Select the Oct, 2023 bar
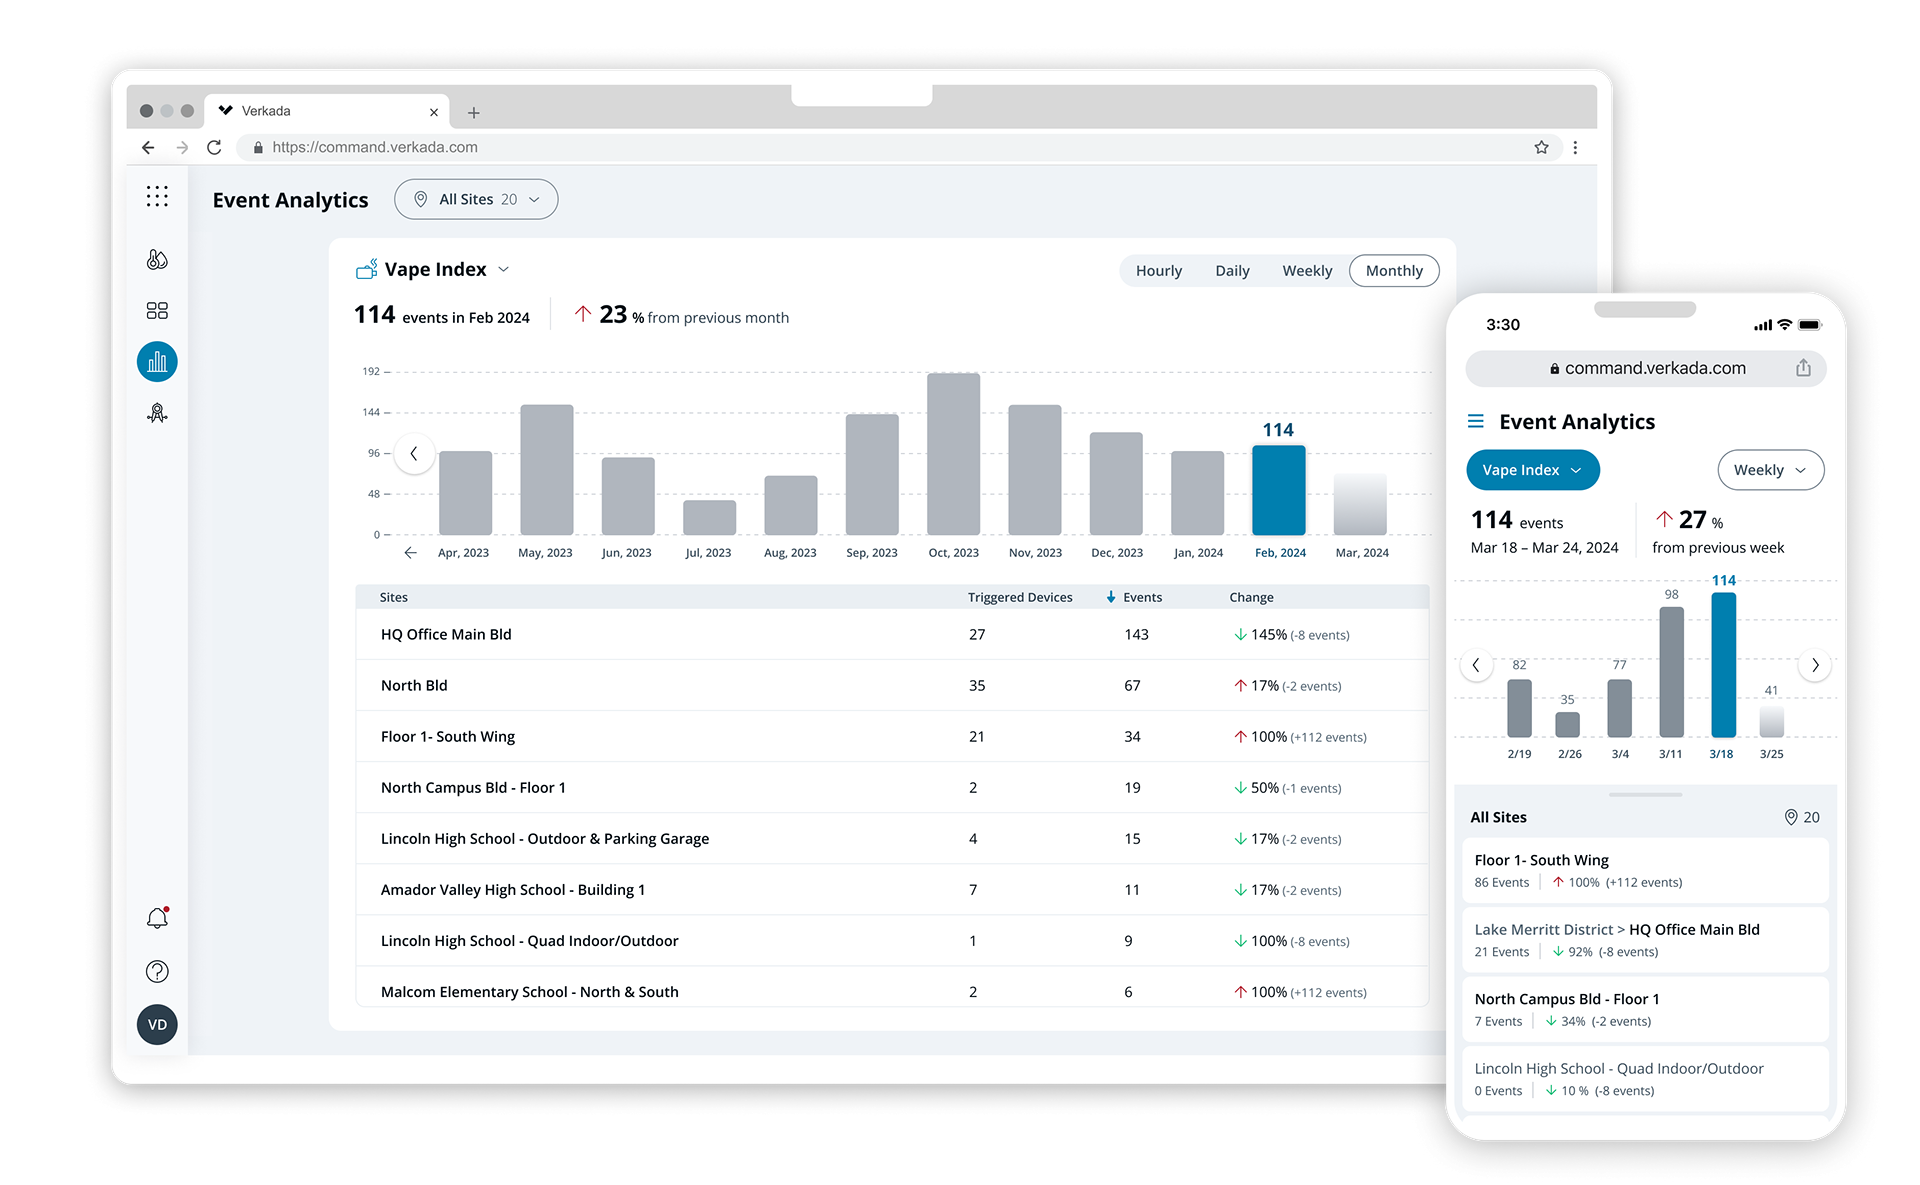The image size is (1920, 1185). click(954, 454)
